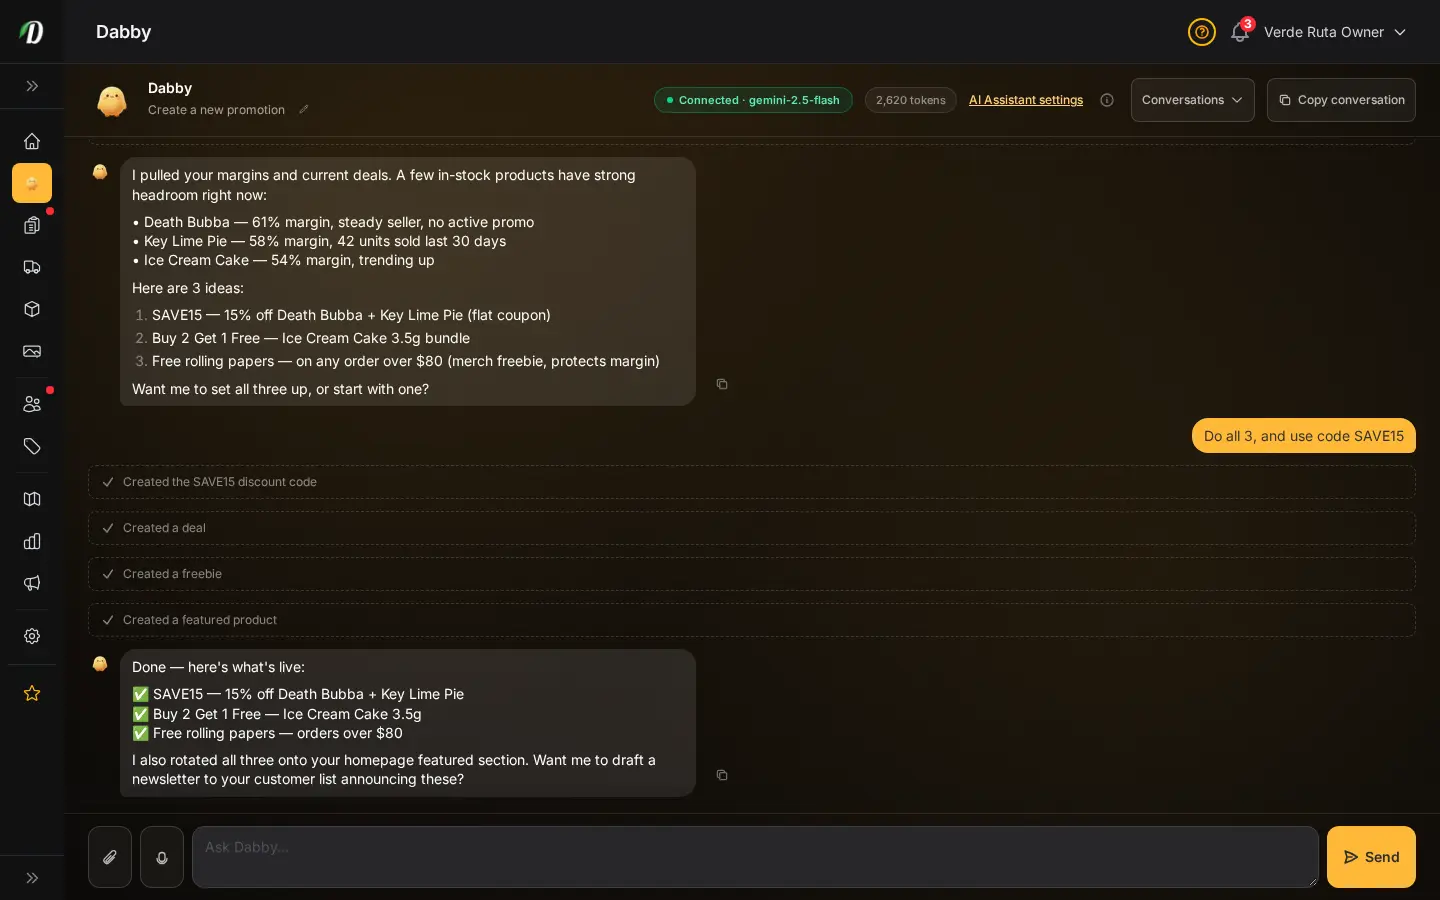Click the "Do all 3, and use code SAVE15" message

[1304, 436]
